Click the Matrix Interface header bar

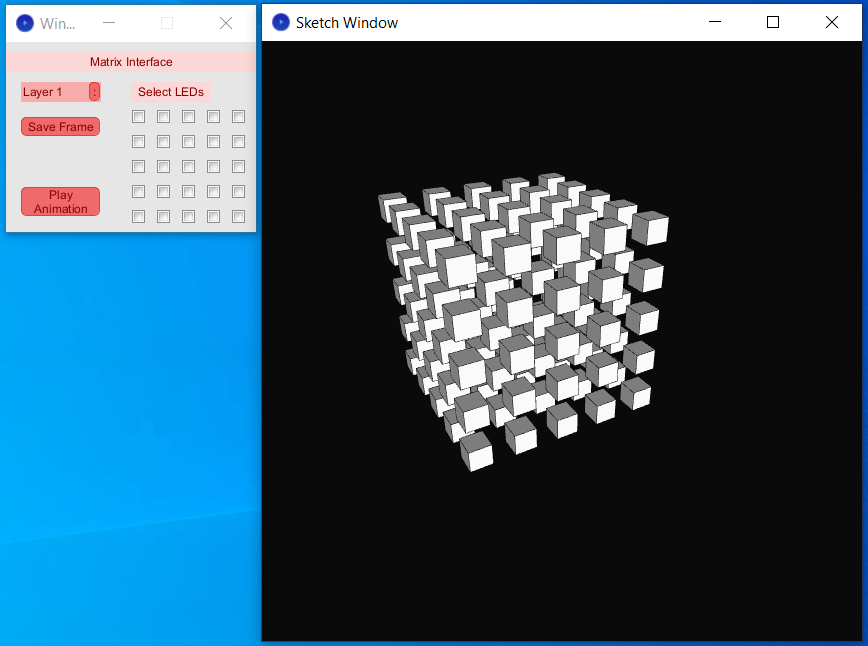130,61
